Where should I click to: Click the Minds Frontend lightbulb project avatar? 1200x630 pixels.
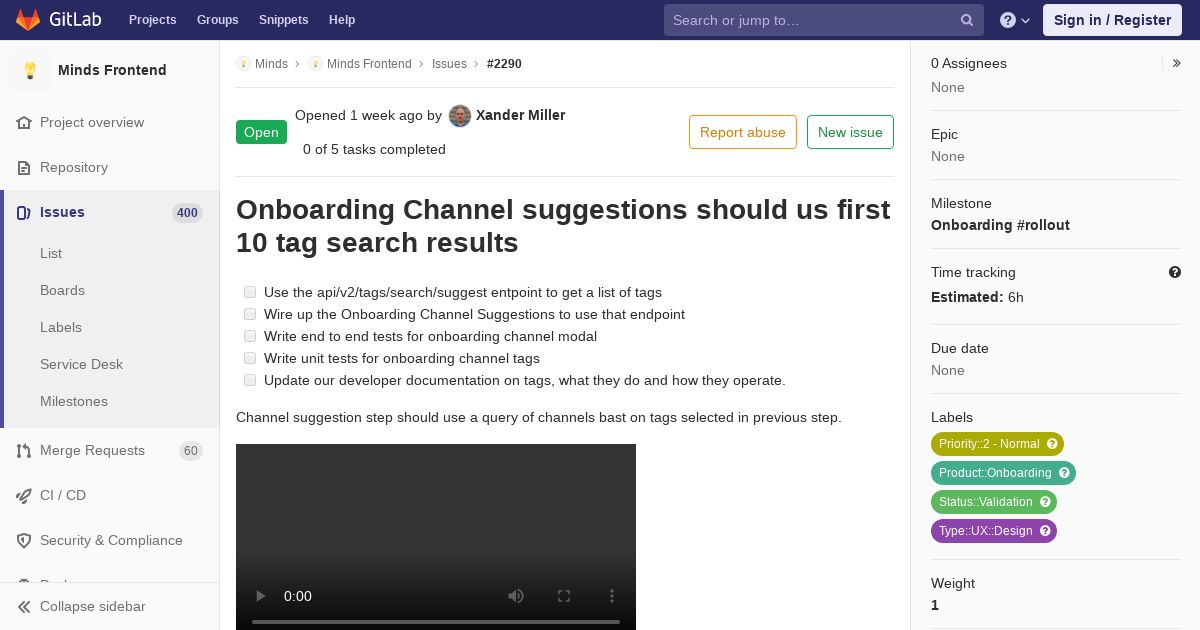pos(30,70)
